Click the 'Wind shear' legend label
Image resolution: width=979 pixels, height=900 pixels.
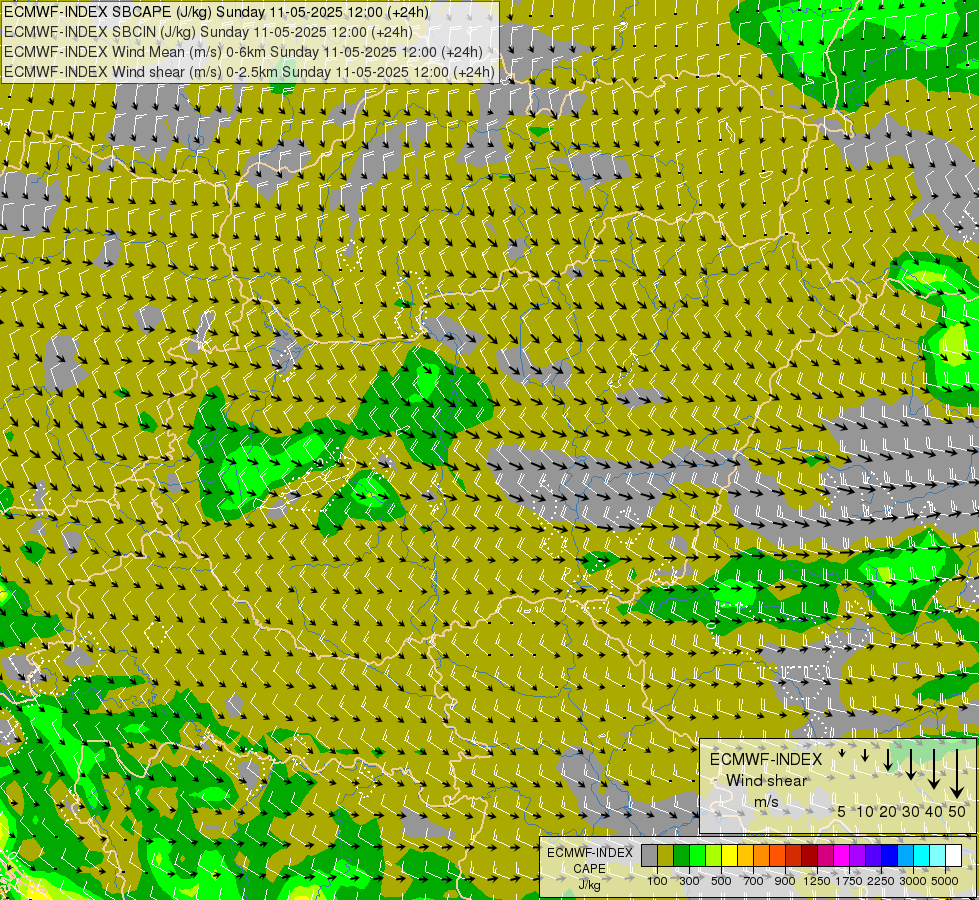(766, 781)
